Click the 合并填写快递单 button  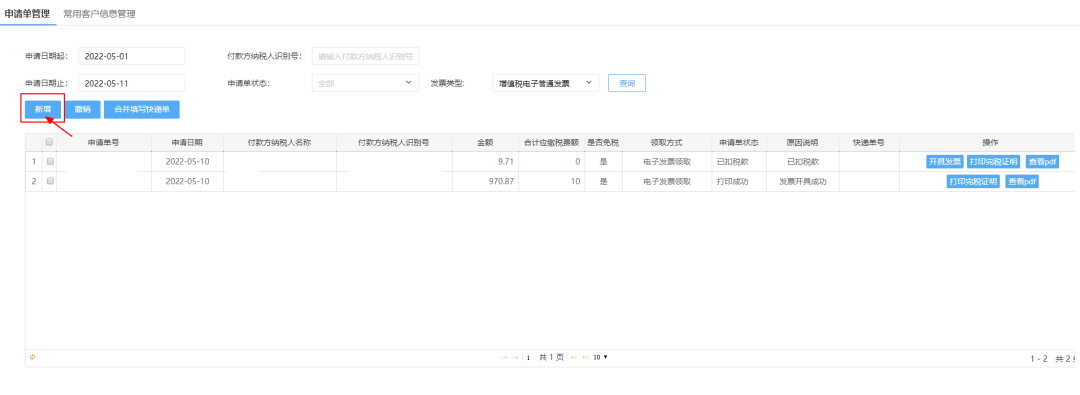point(142,109)
